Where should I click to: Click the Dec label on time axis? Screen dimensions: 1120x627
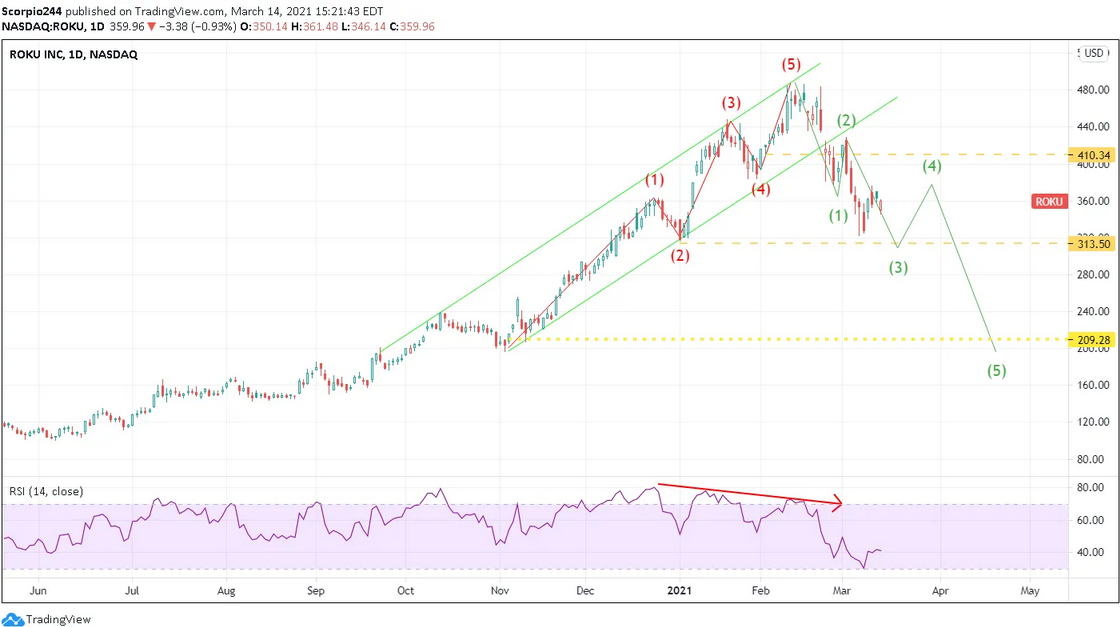(585, 591)
